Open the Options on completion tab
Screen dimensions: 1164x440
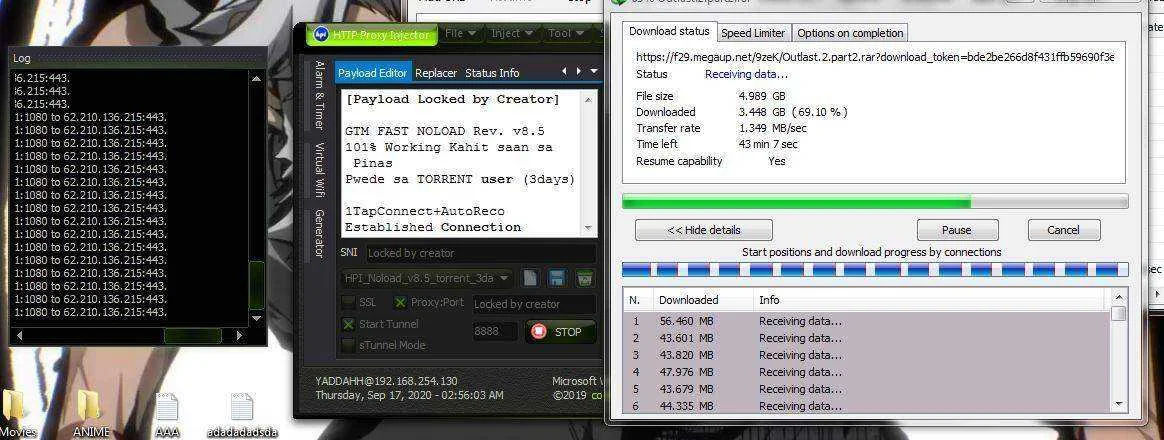[850, 33]
